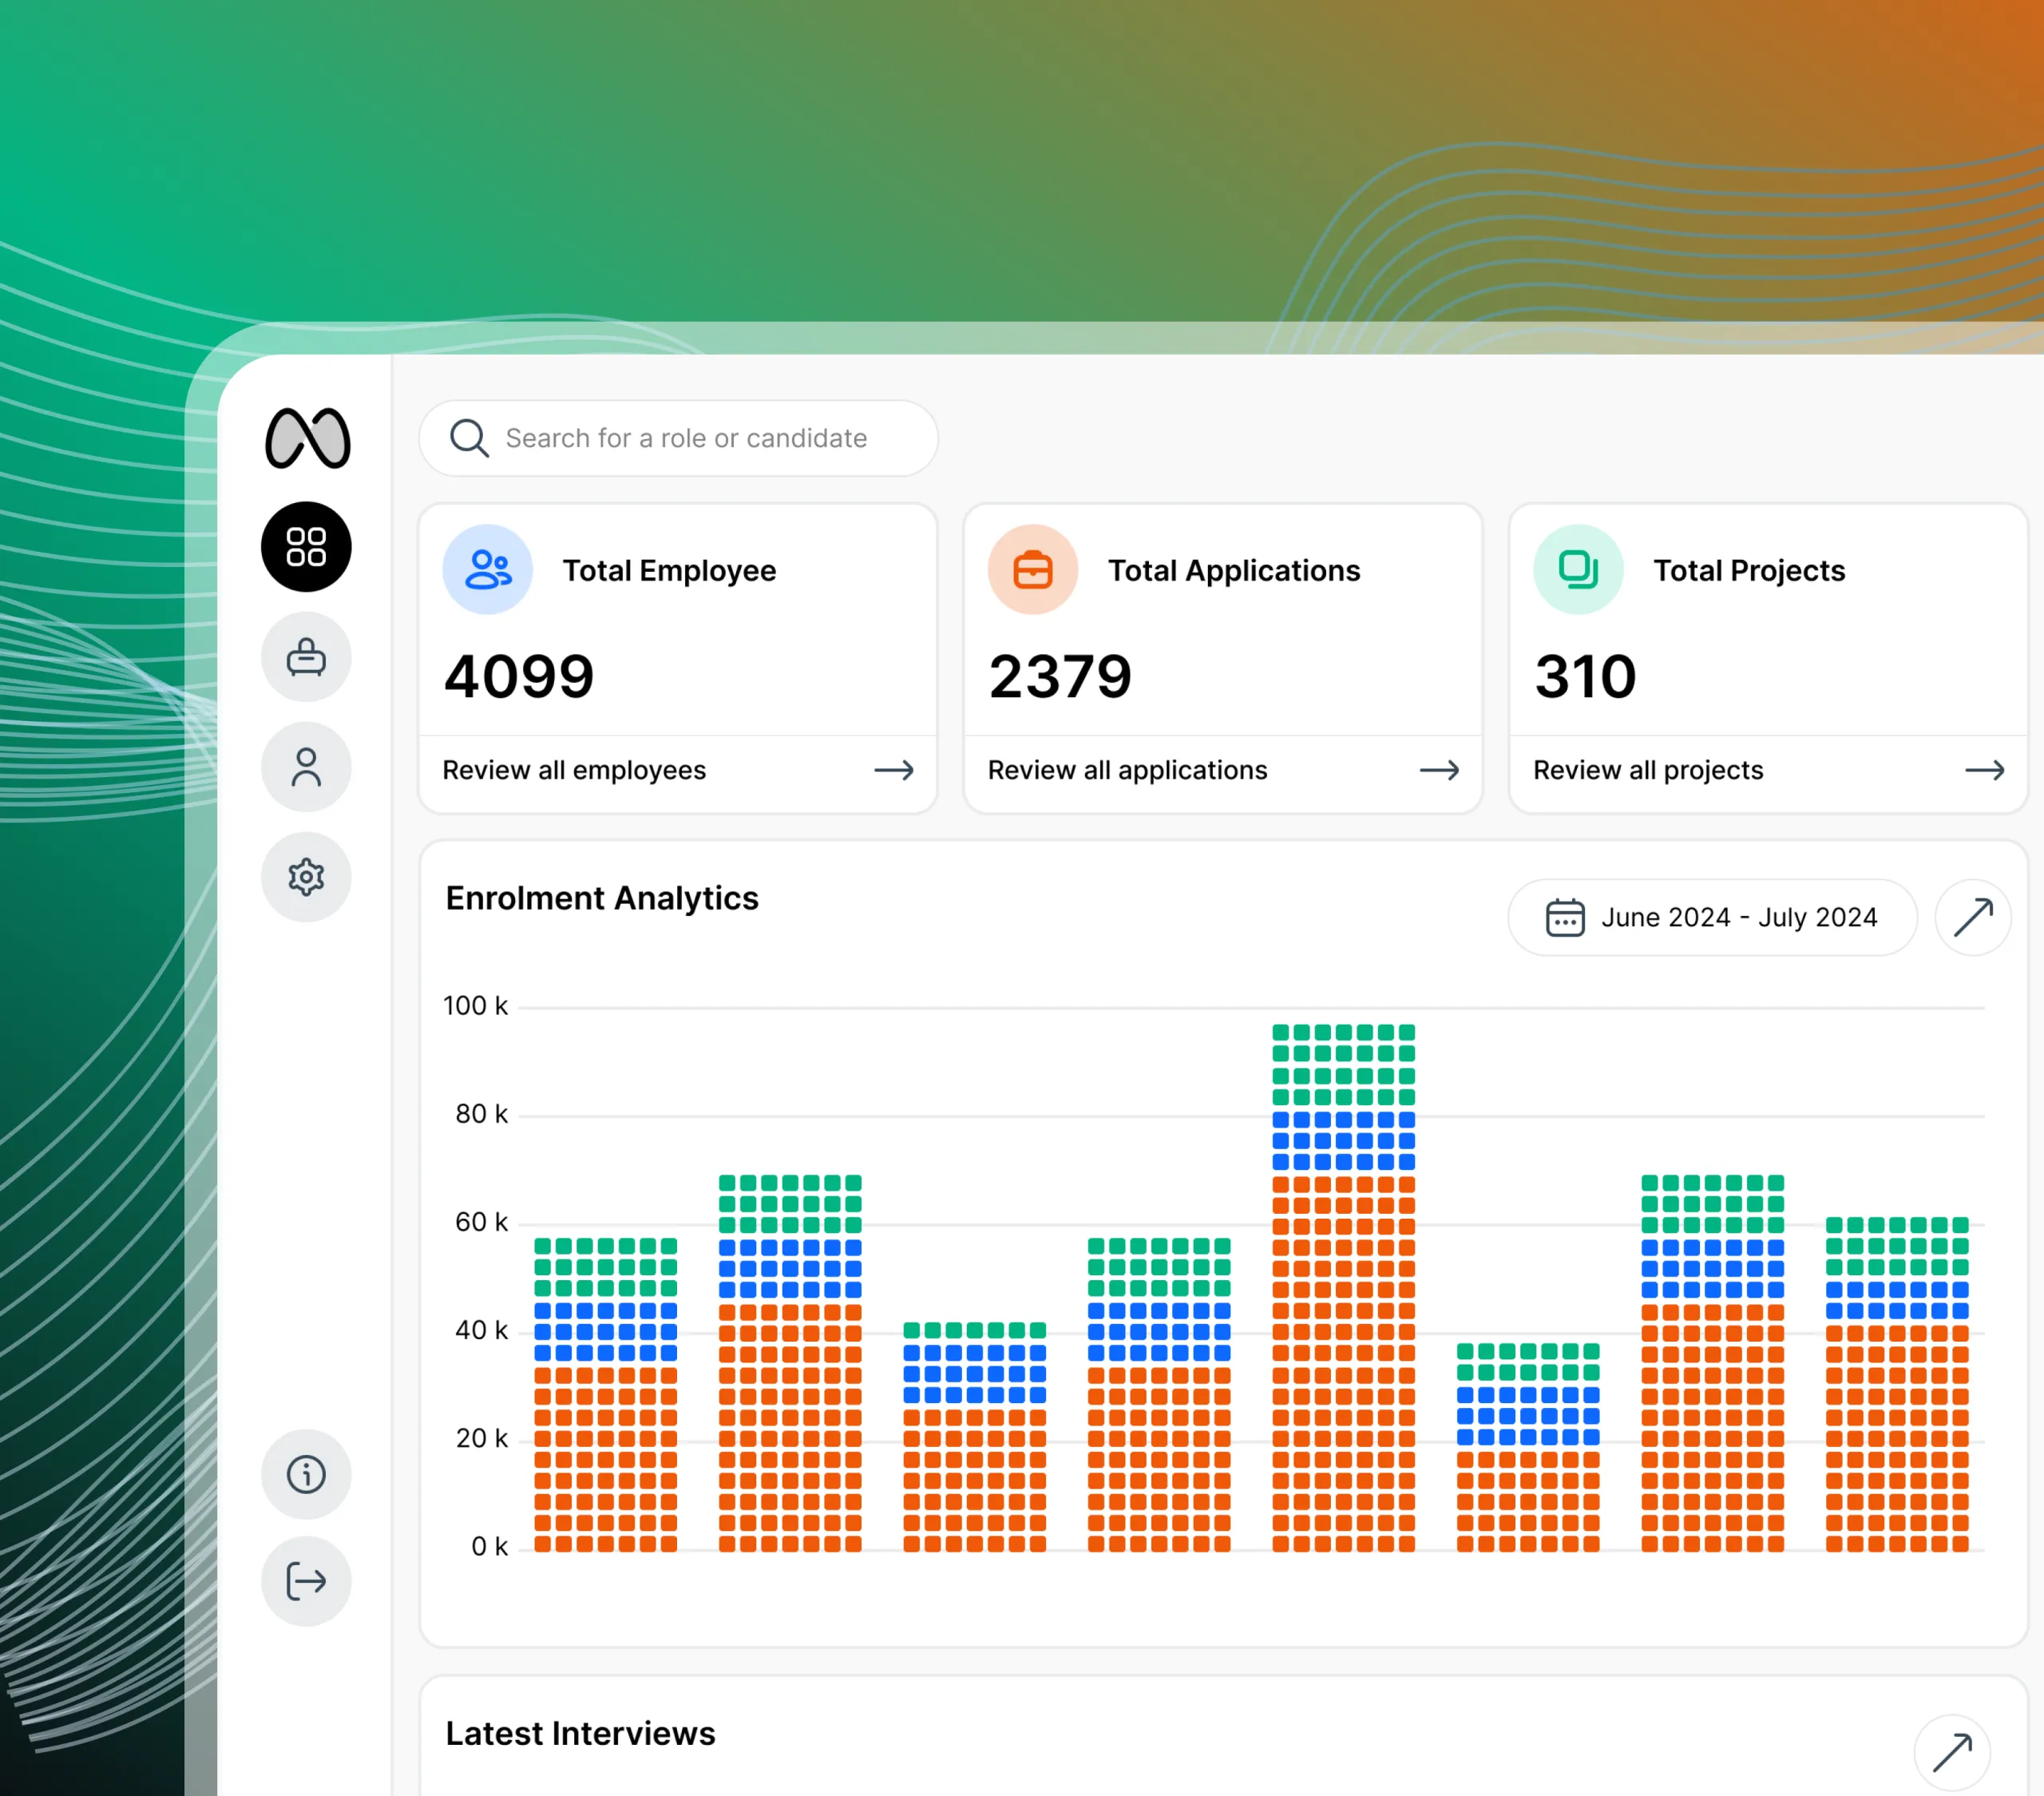This screenshot has width=2044, height=1796.
Task: Open the person profile icon in sidebar
Action: (x=306, y=767)
